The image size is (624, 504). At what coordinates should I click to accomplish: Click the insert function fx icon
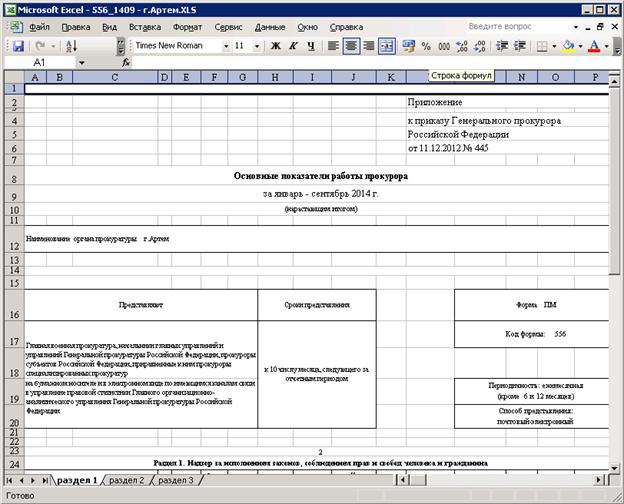[x=98, y=62]
